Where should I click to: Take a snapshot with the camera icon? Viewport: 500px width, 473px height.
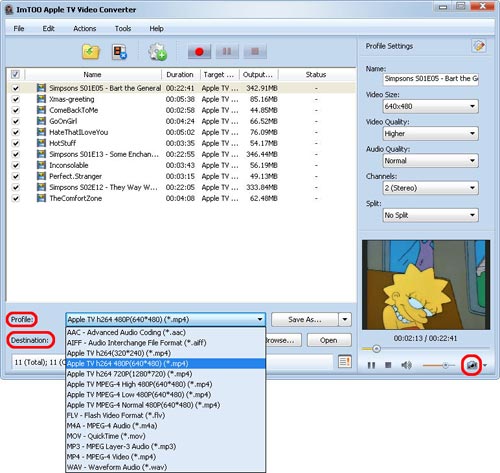pyautogui.click(x=471, y=365)
